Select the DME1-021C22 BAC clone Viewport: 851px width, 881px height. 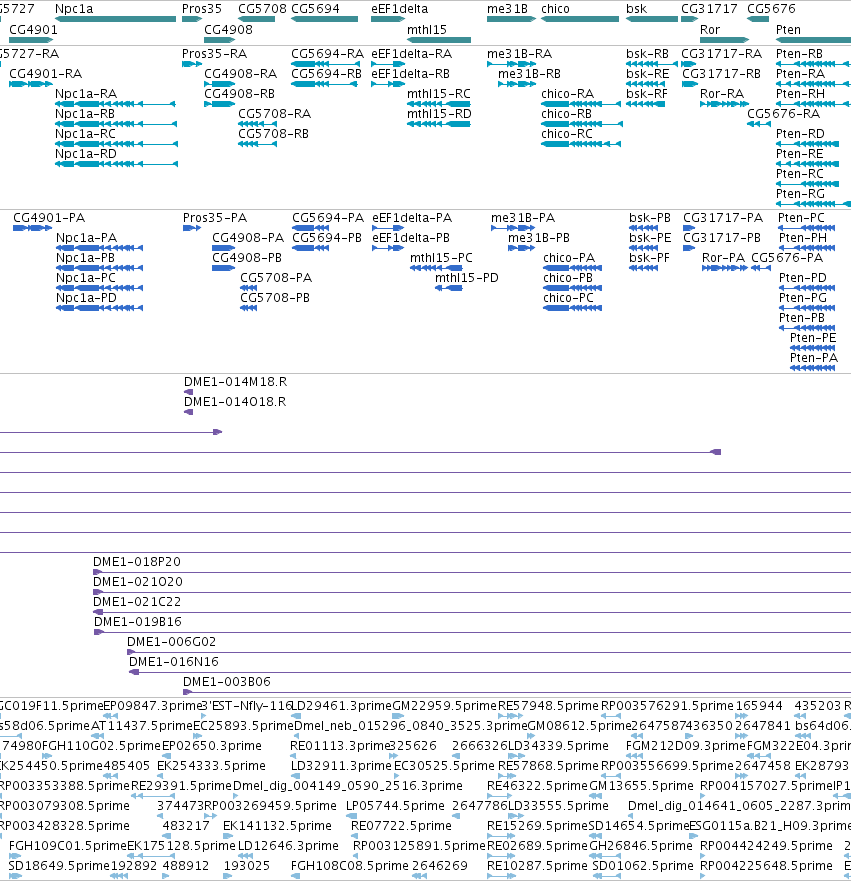[x=472, y=612]
